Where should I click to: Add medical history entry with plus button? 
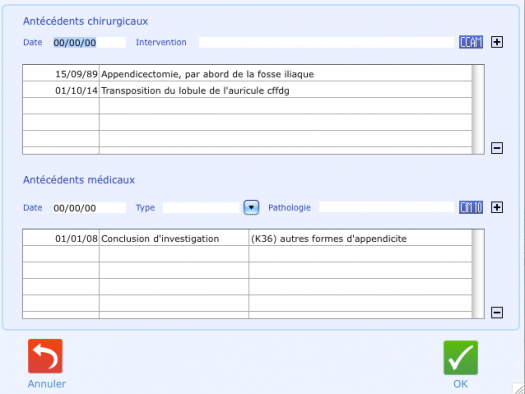coord(497,208)
